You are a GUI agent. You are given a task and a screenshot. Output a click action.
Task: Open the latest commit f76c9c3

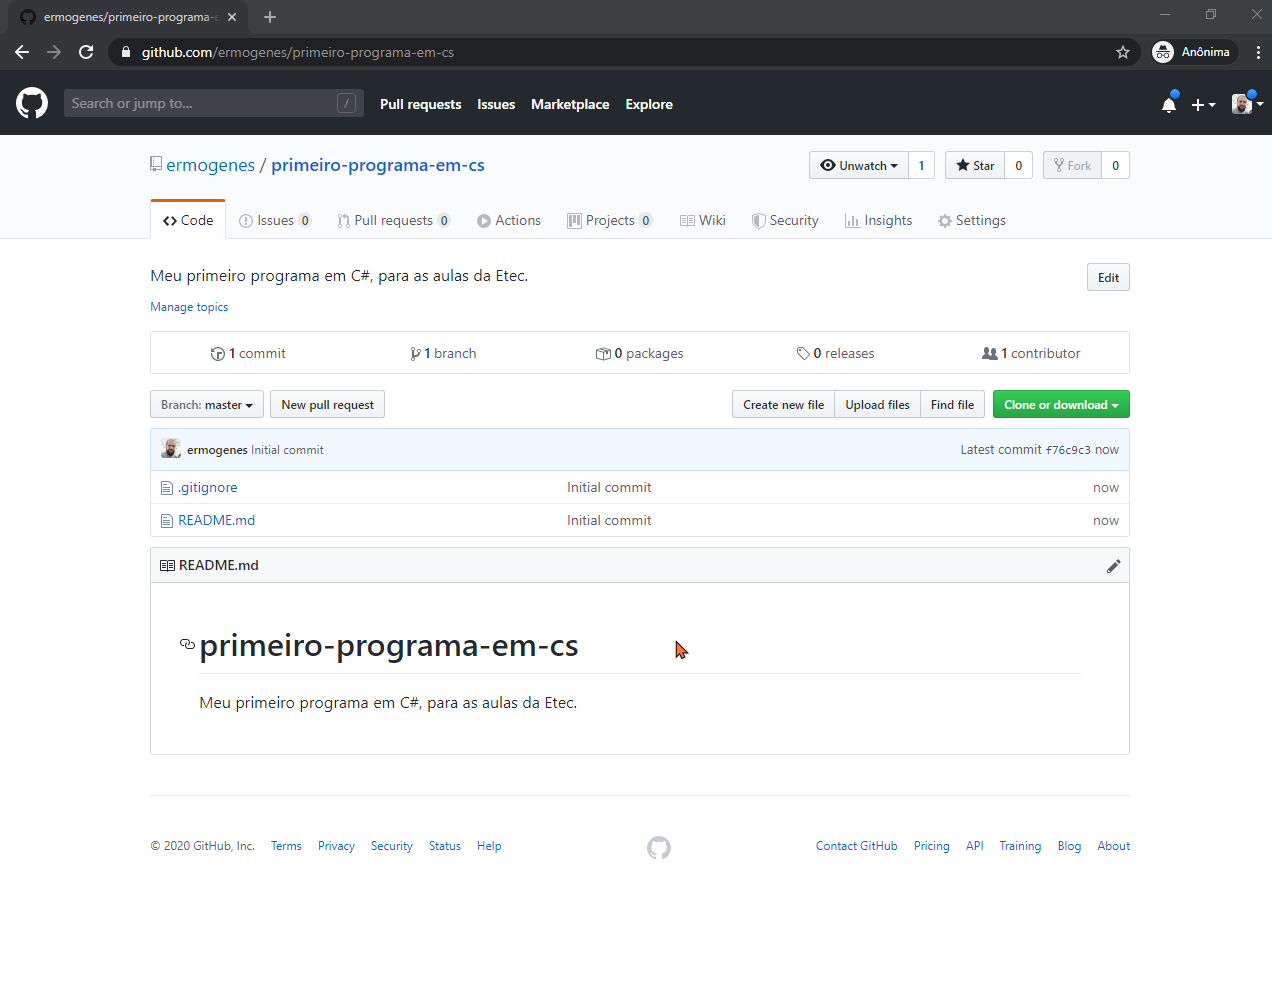click(x=1068, y=450)
